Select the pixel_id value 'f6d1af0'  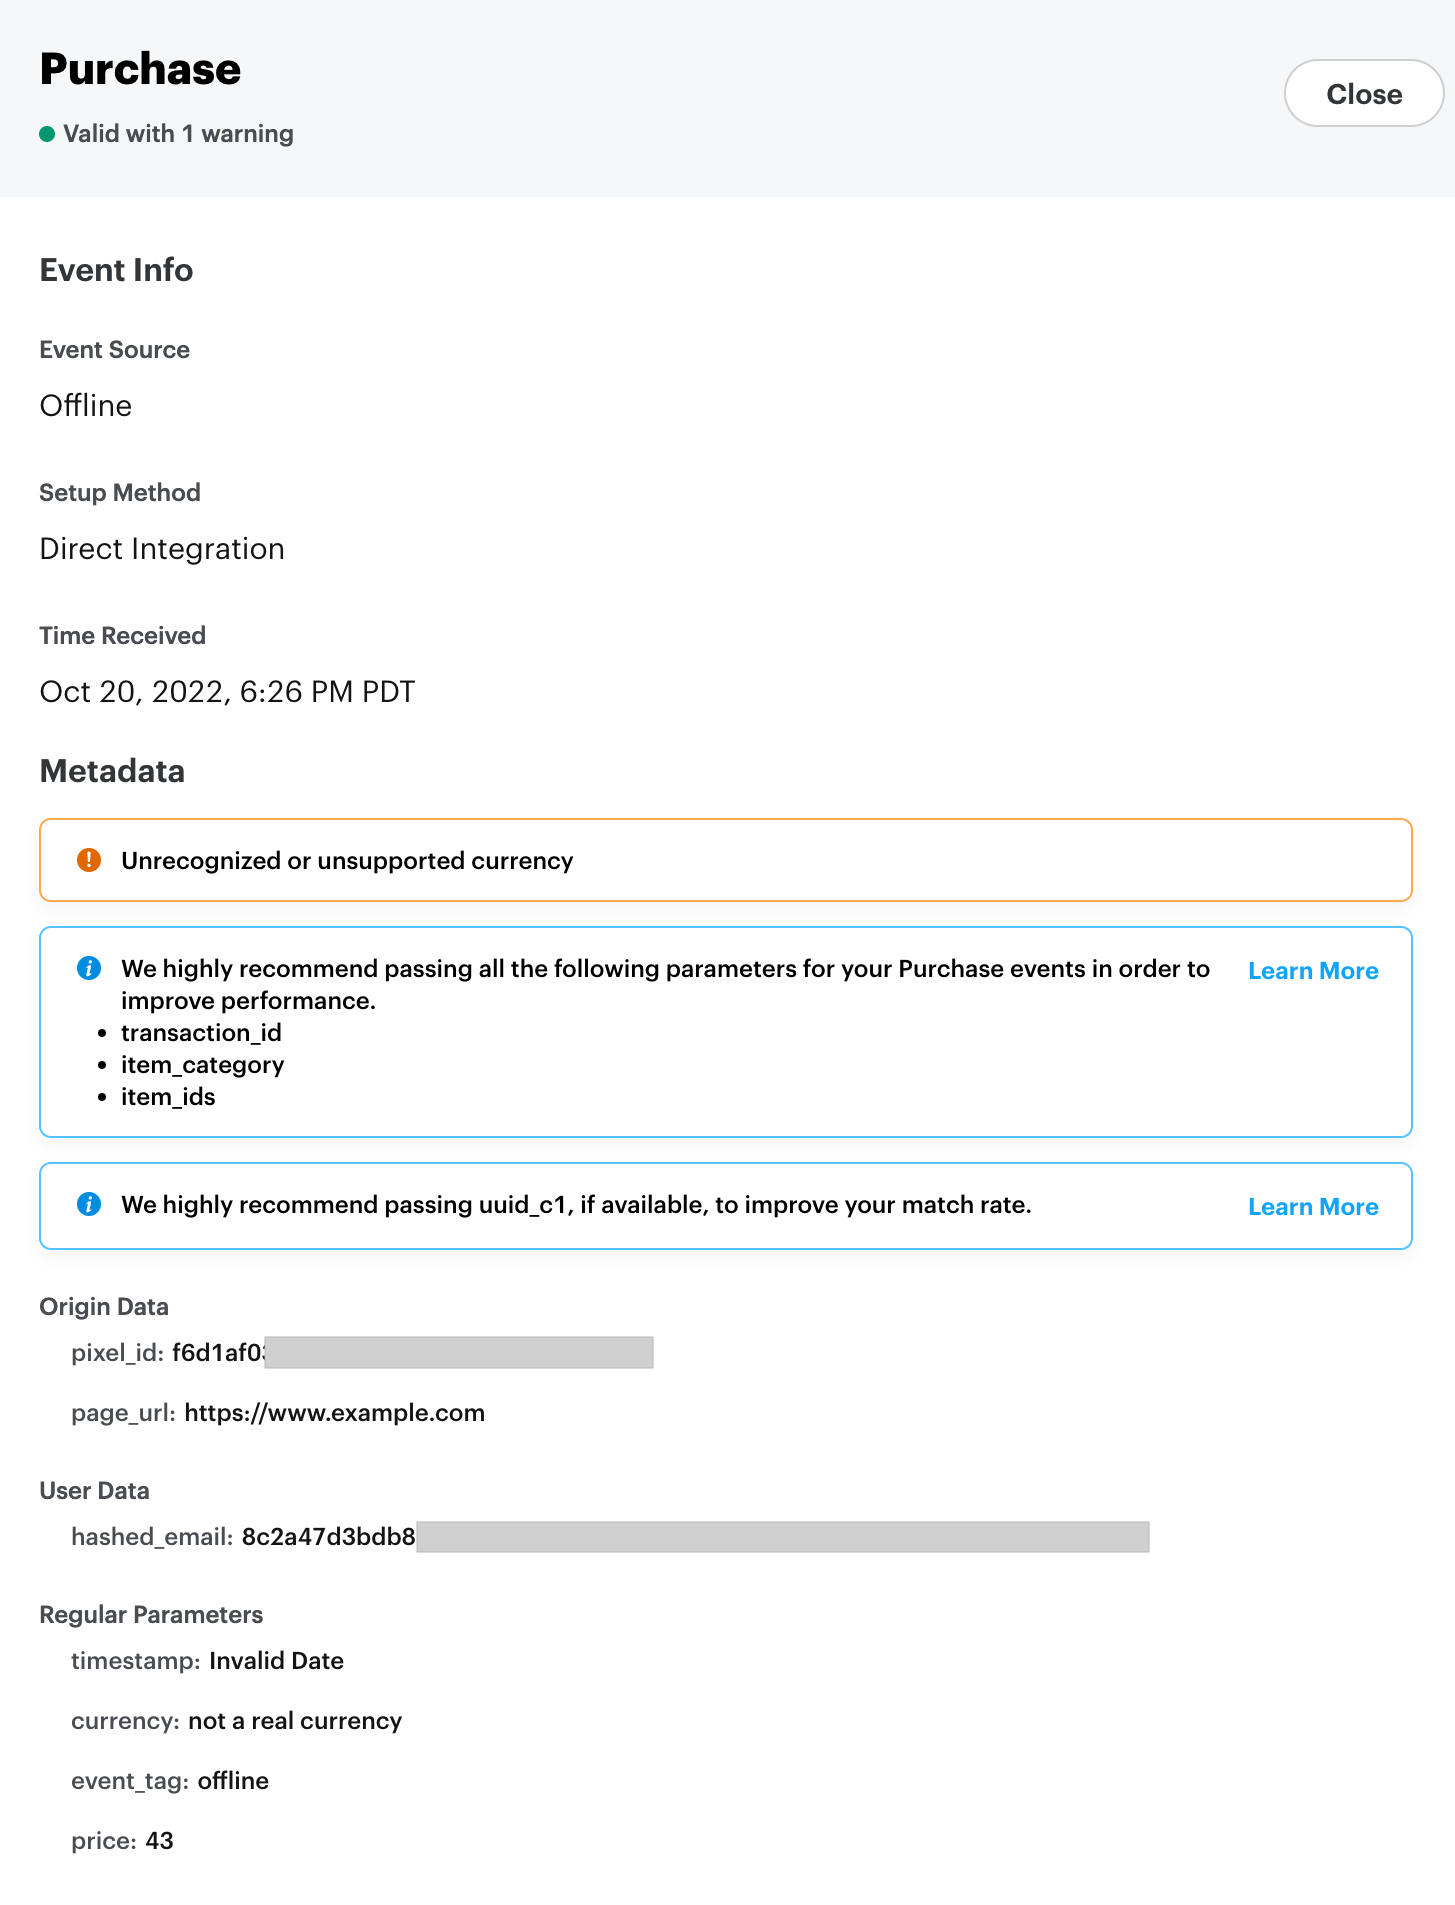(219, 1353)
